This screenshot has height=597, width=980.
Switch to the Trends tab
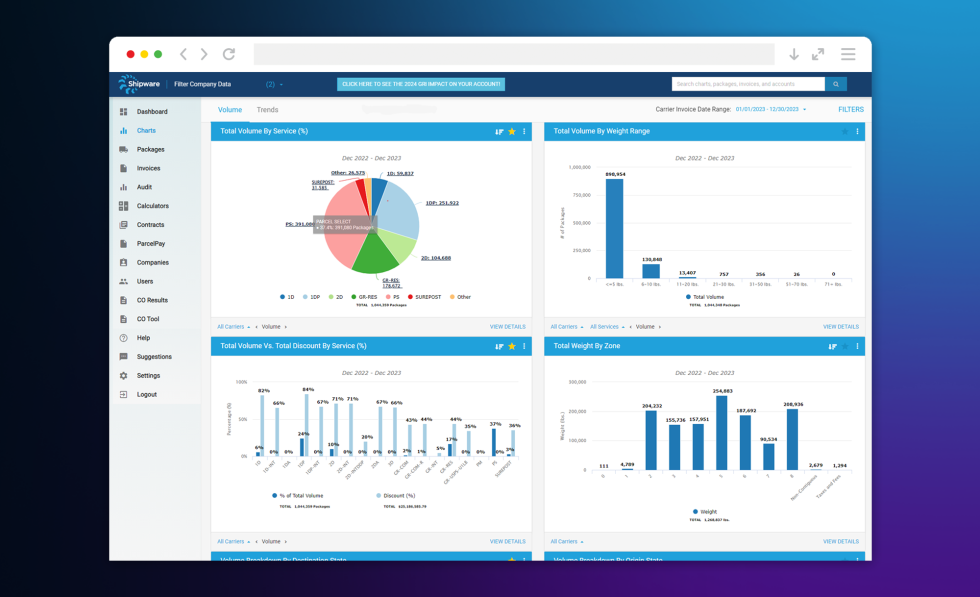267,110
